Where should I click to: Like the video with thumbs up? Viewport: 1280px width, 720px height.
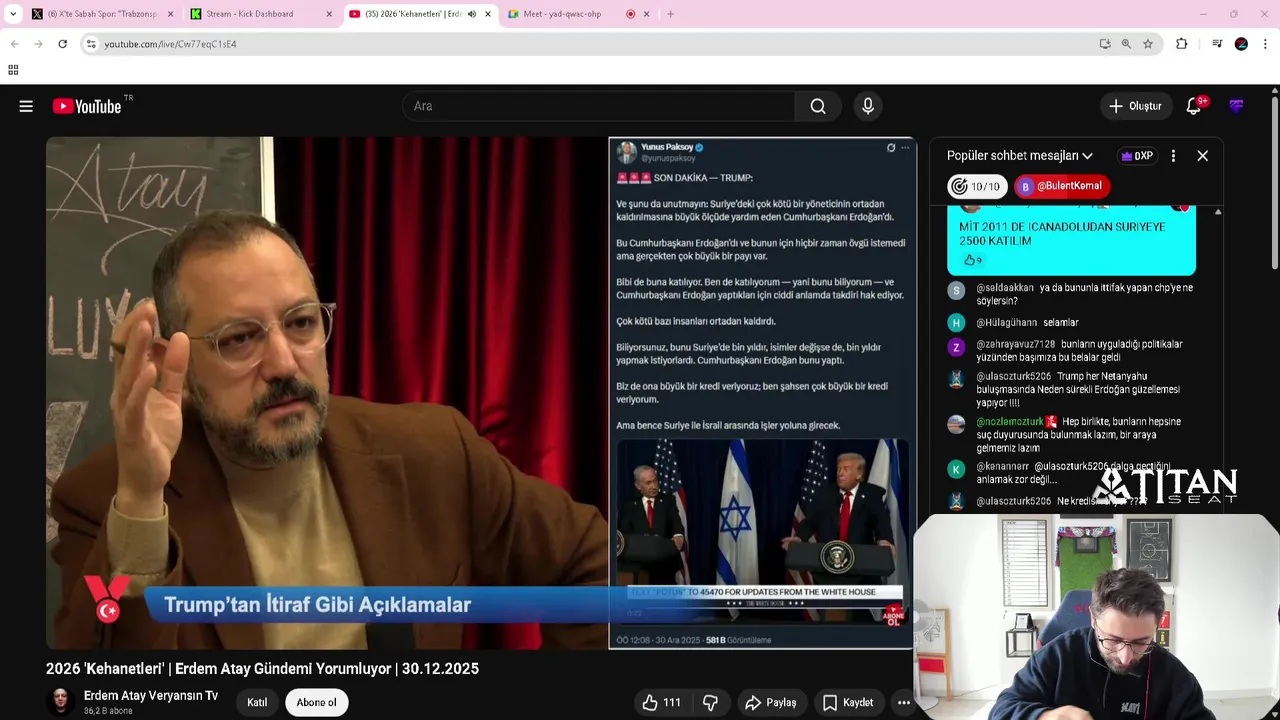pos(661,703)
